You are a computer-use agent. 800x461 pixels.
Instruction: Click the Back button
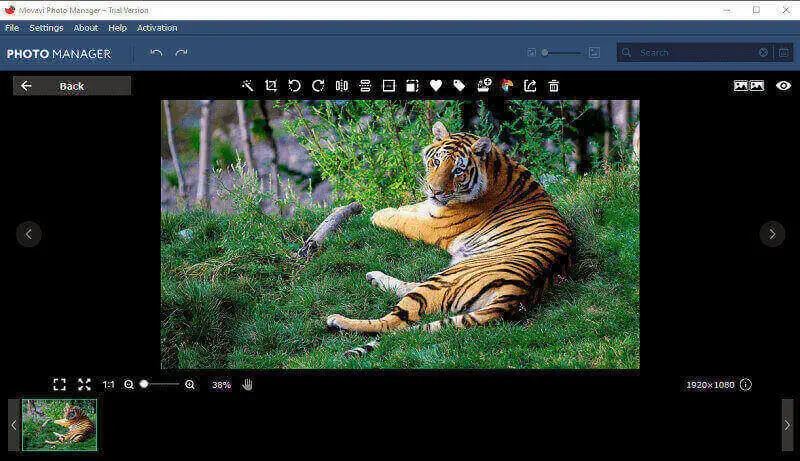[71, 86]
